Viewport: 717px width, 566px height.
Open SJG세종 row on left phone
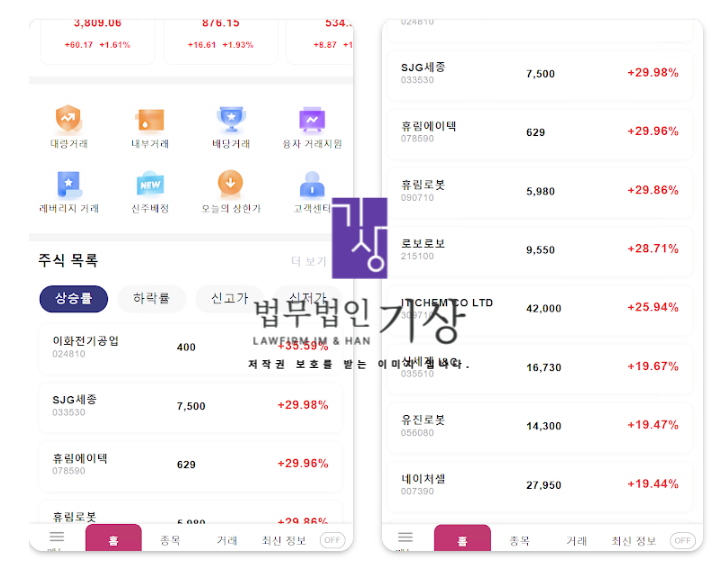tap(190, 407)
